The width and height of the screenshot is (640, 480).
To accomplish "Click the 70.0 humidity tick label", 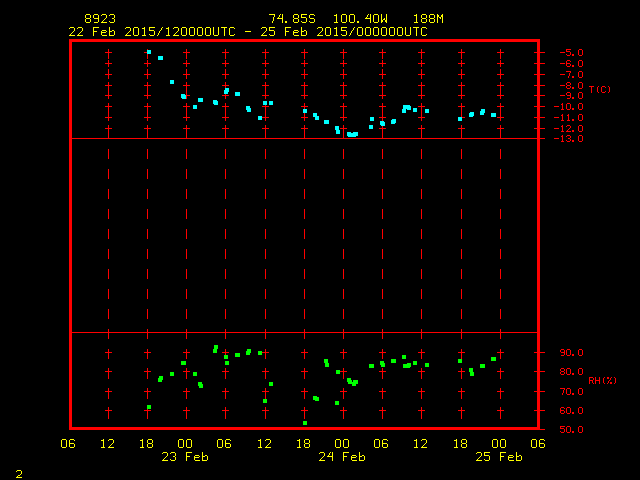I will tap(571, 391).
